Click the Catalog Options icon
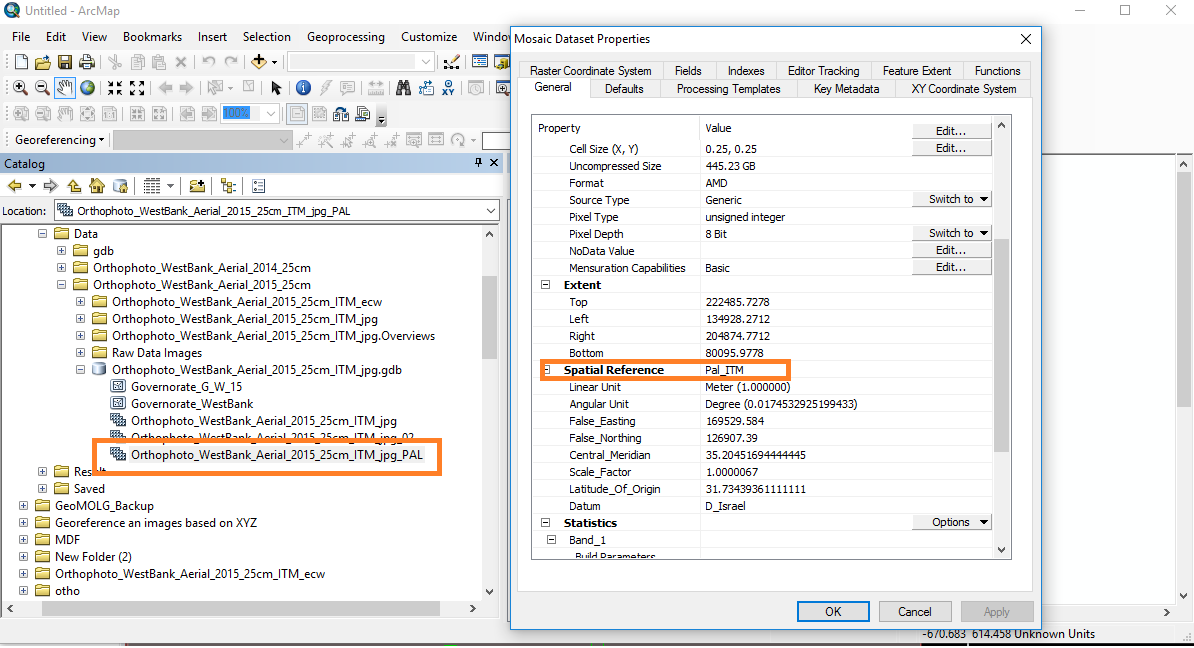 258,186
